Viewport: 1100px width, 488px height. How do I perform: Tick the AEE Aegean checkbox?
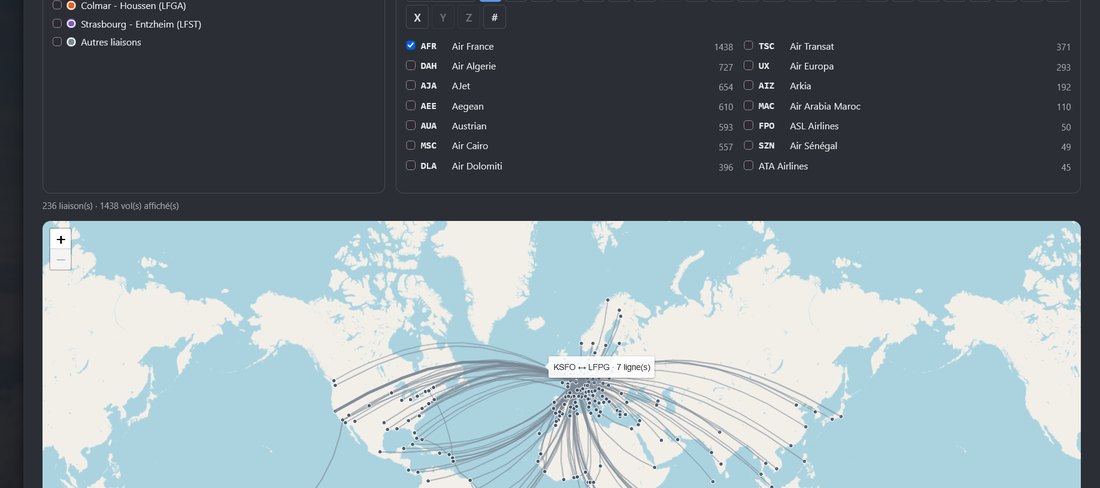tap(411, 105)
